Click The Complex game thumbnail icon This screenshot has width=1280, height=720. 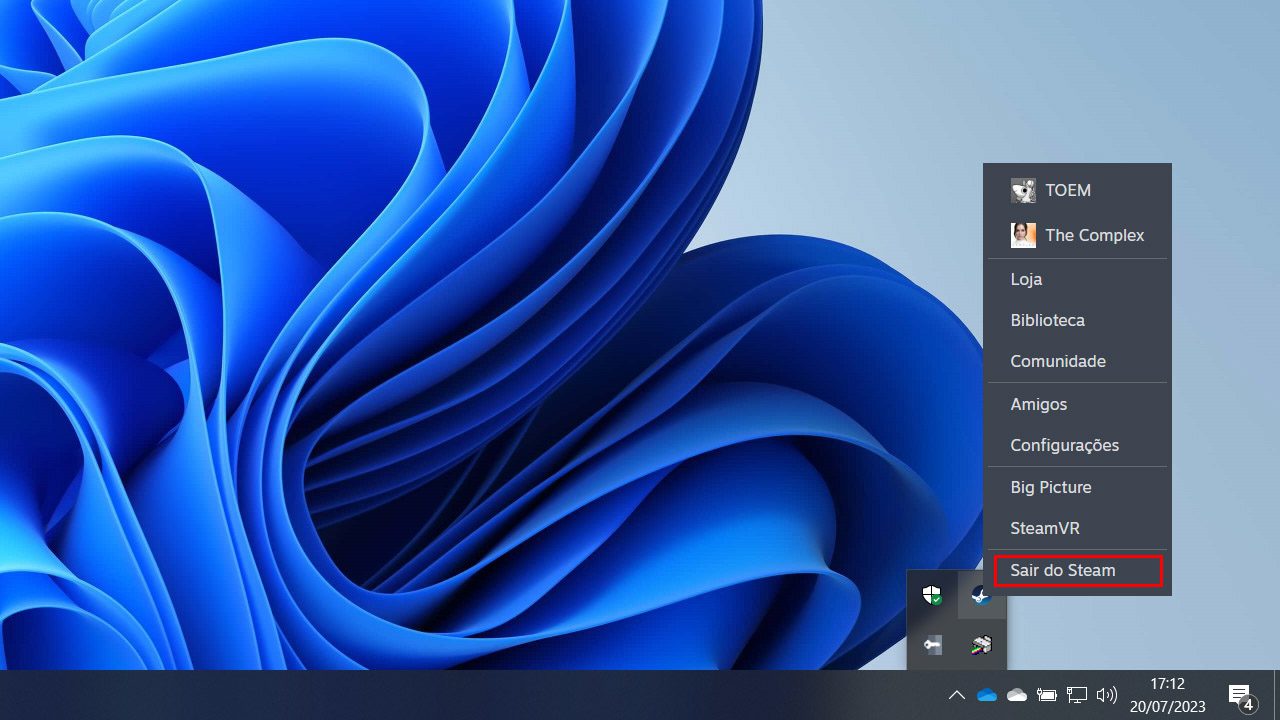[x=1023, y=235]
